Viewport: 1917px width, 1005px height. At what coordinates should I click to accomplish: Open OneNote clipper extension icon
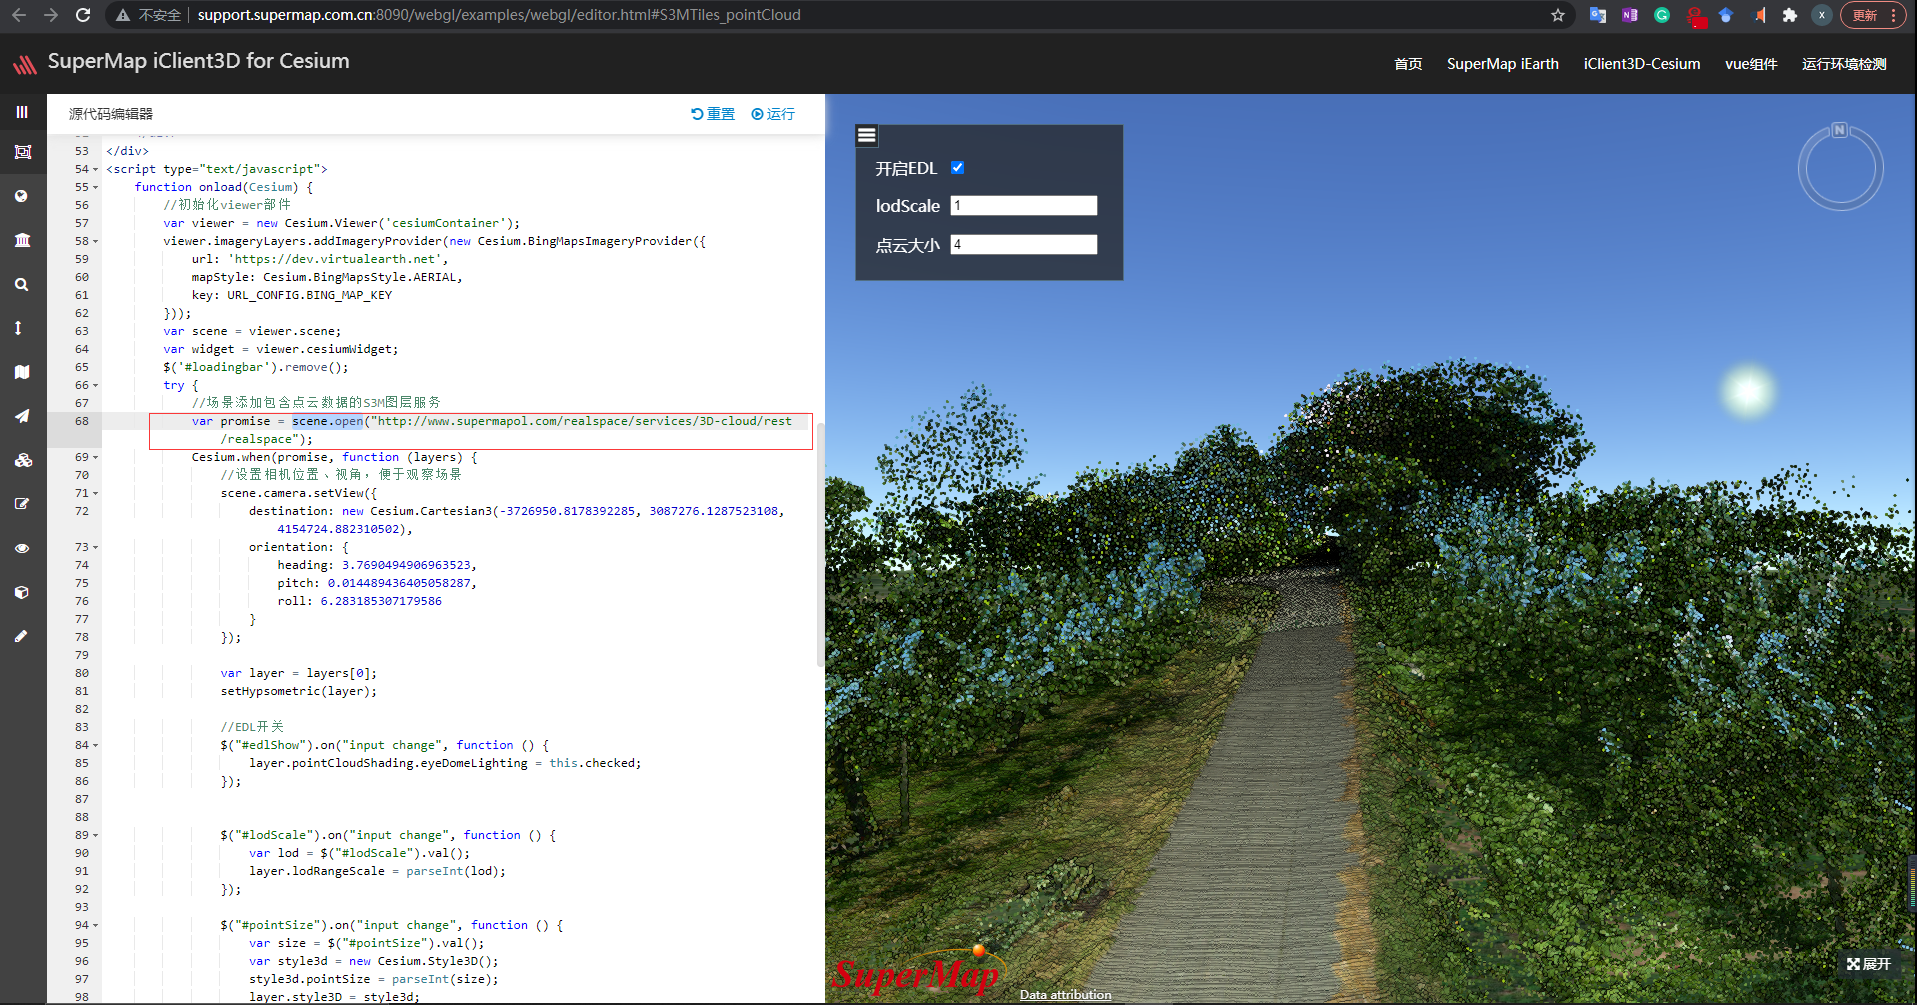tap(1630, 15)
